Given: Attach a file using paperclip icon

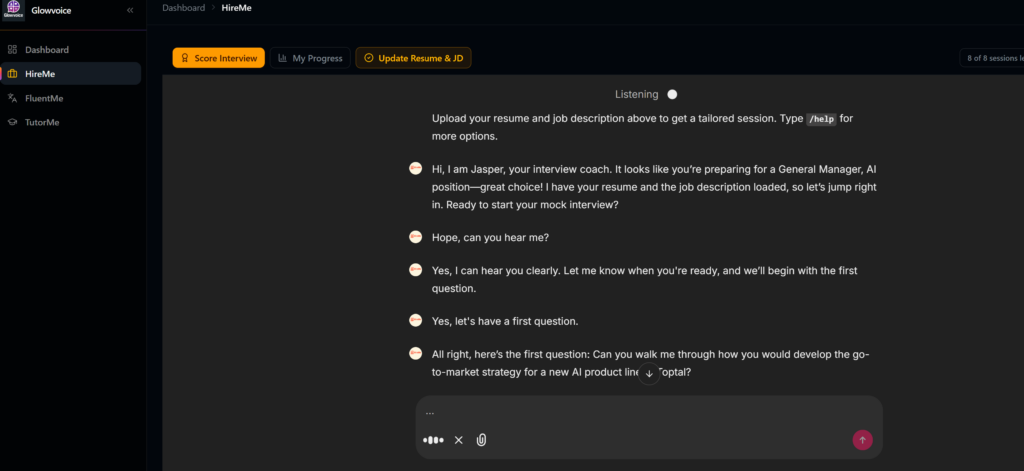Looking at the screenshot, I should (482, 440).
